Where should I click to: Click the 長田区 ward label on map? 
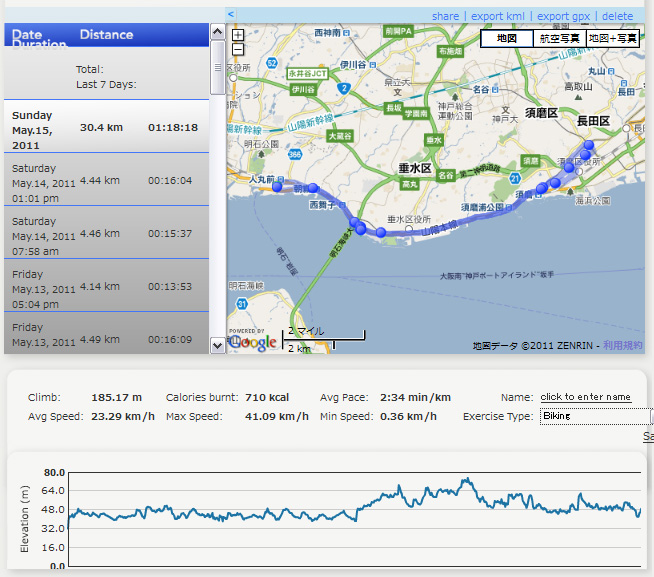(x=593, y=121)
